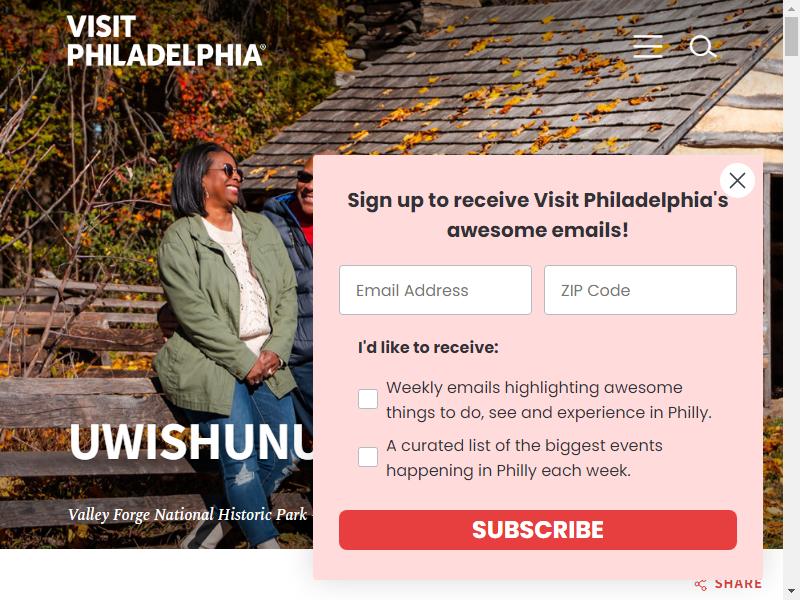Open the site search magnifier

703,46
